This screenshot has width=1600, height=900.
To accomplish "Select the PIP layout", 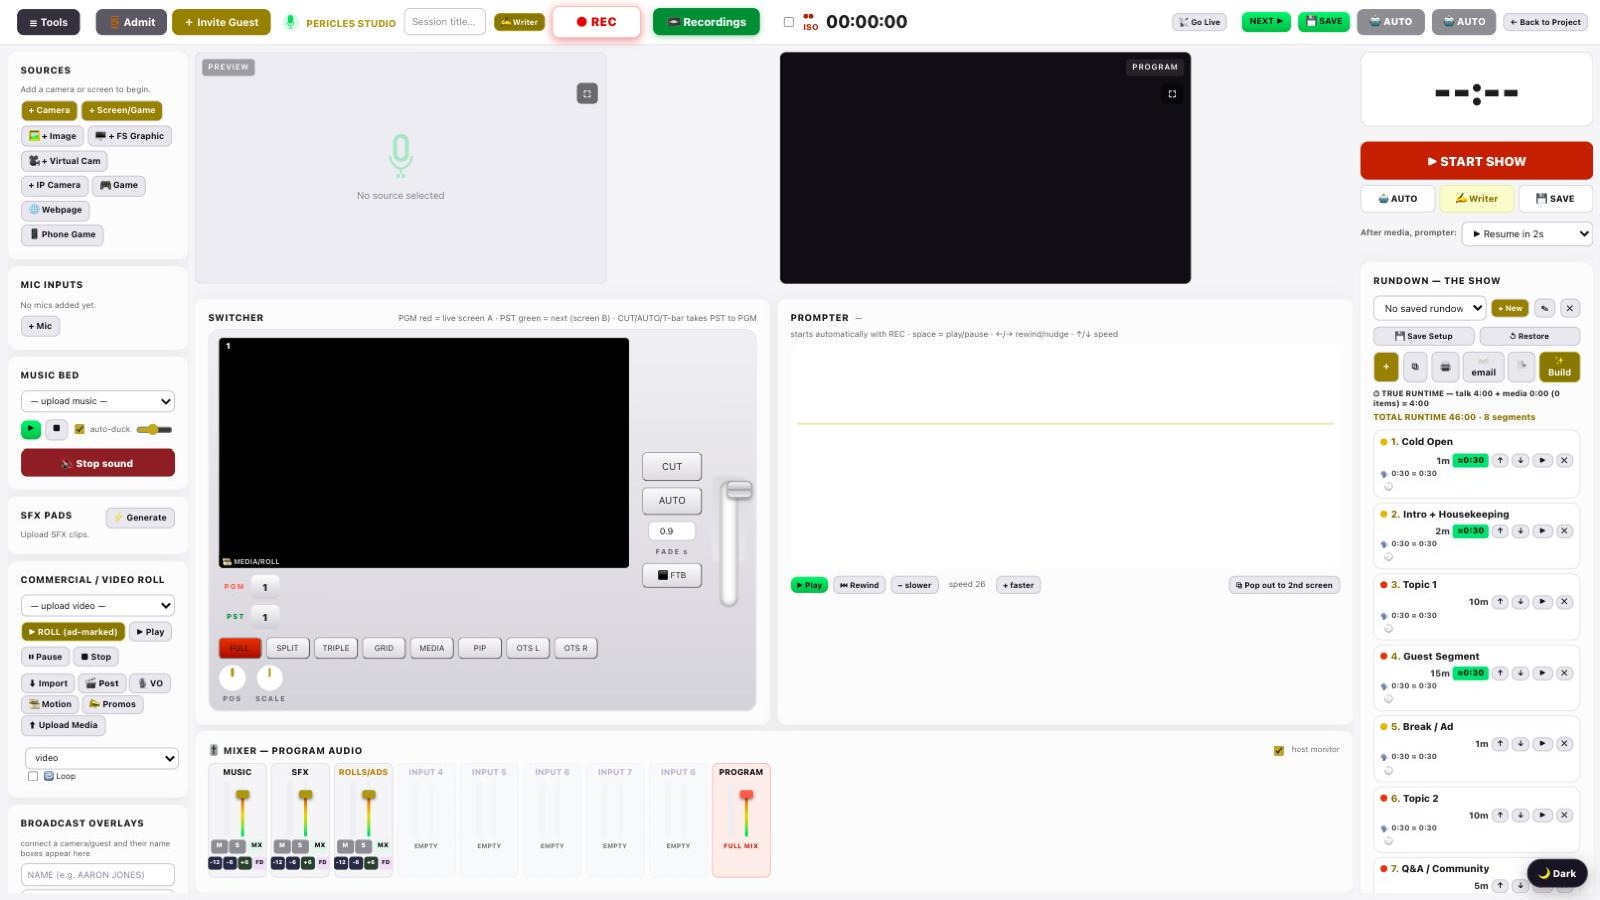I will point(480,648).
